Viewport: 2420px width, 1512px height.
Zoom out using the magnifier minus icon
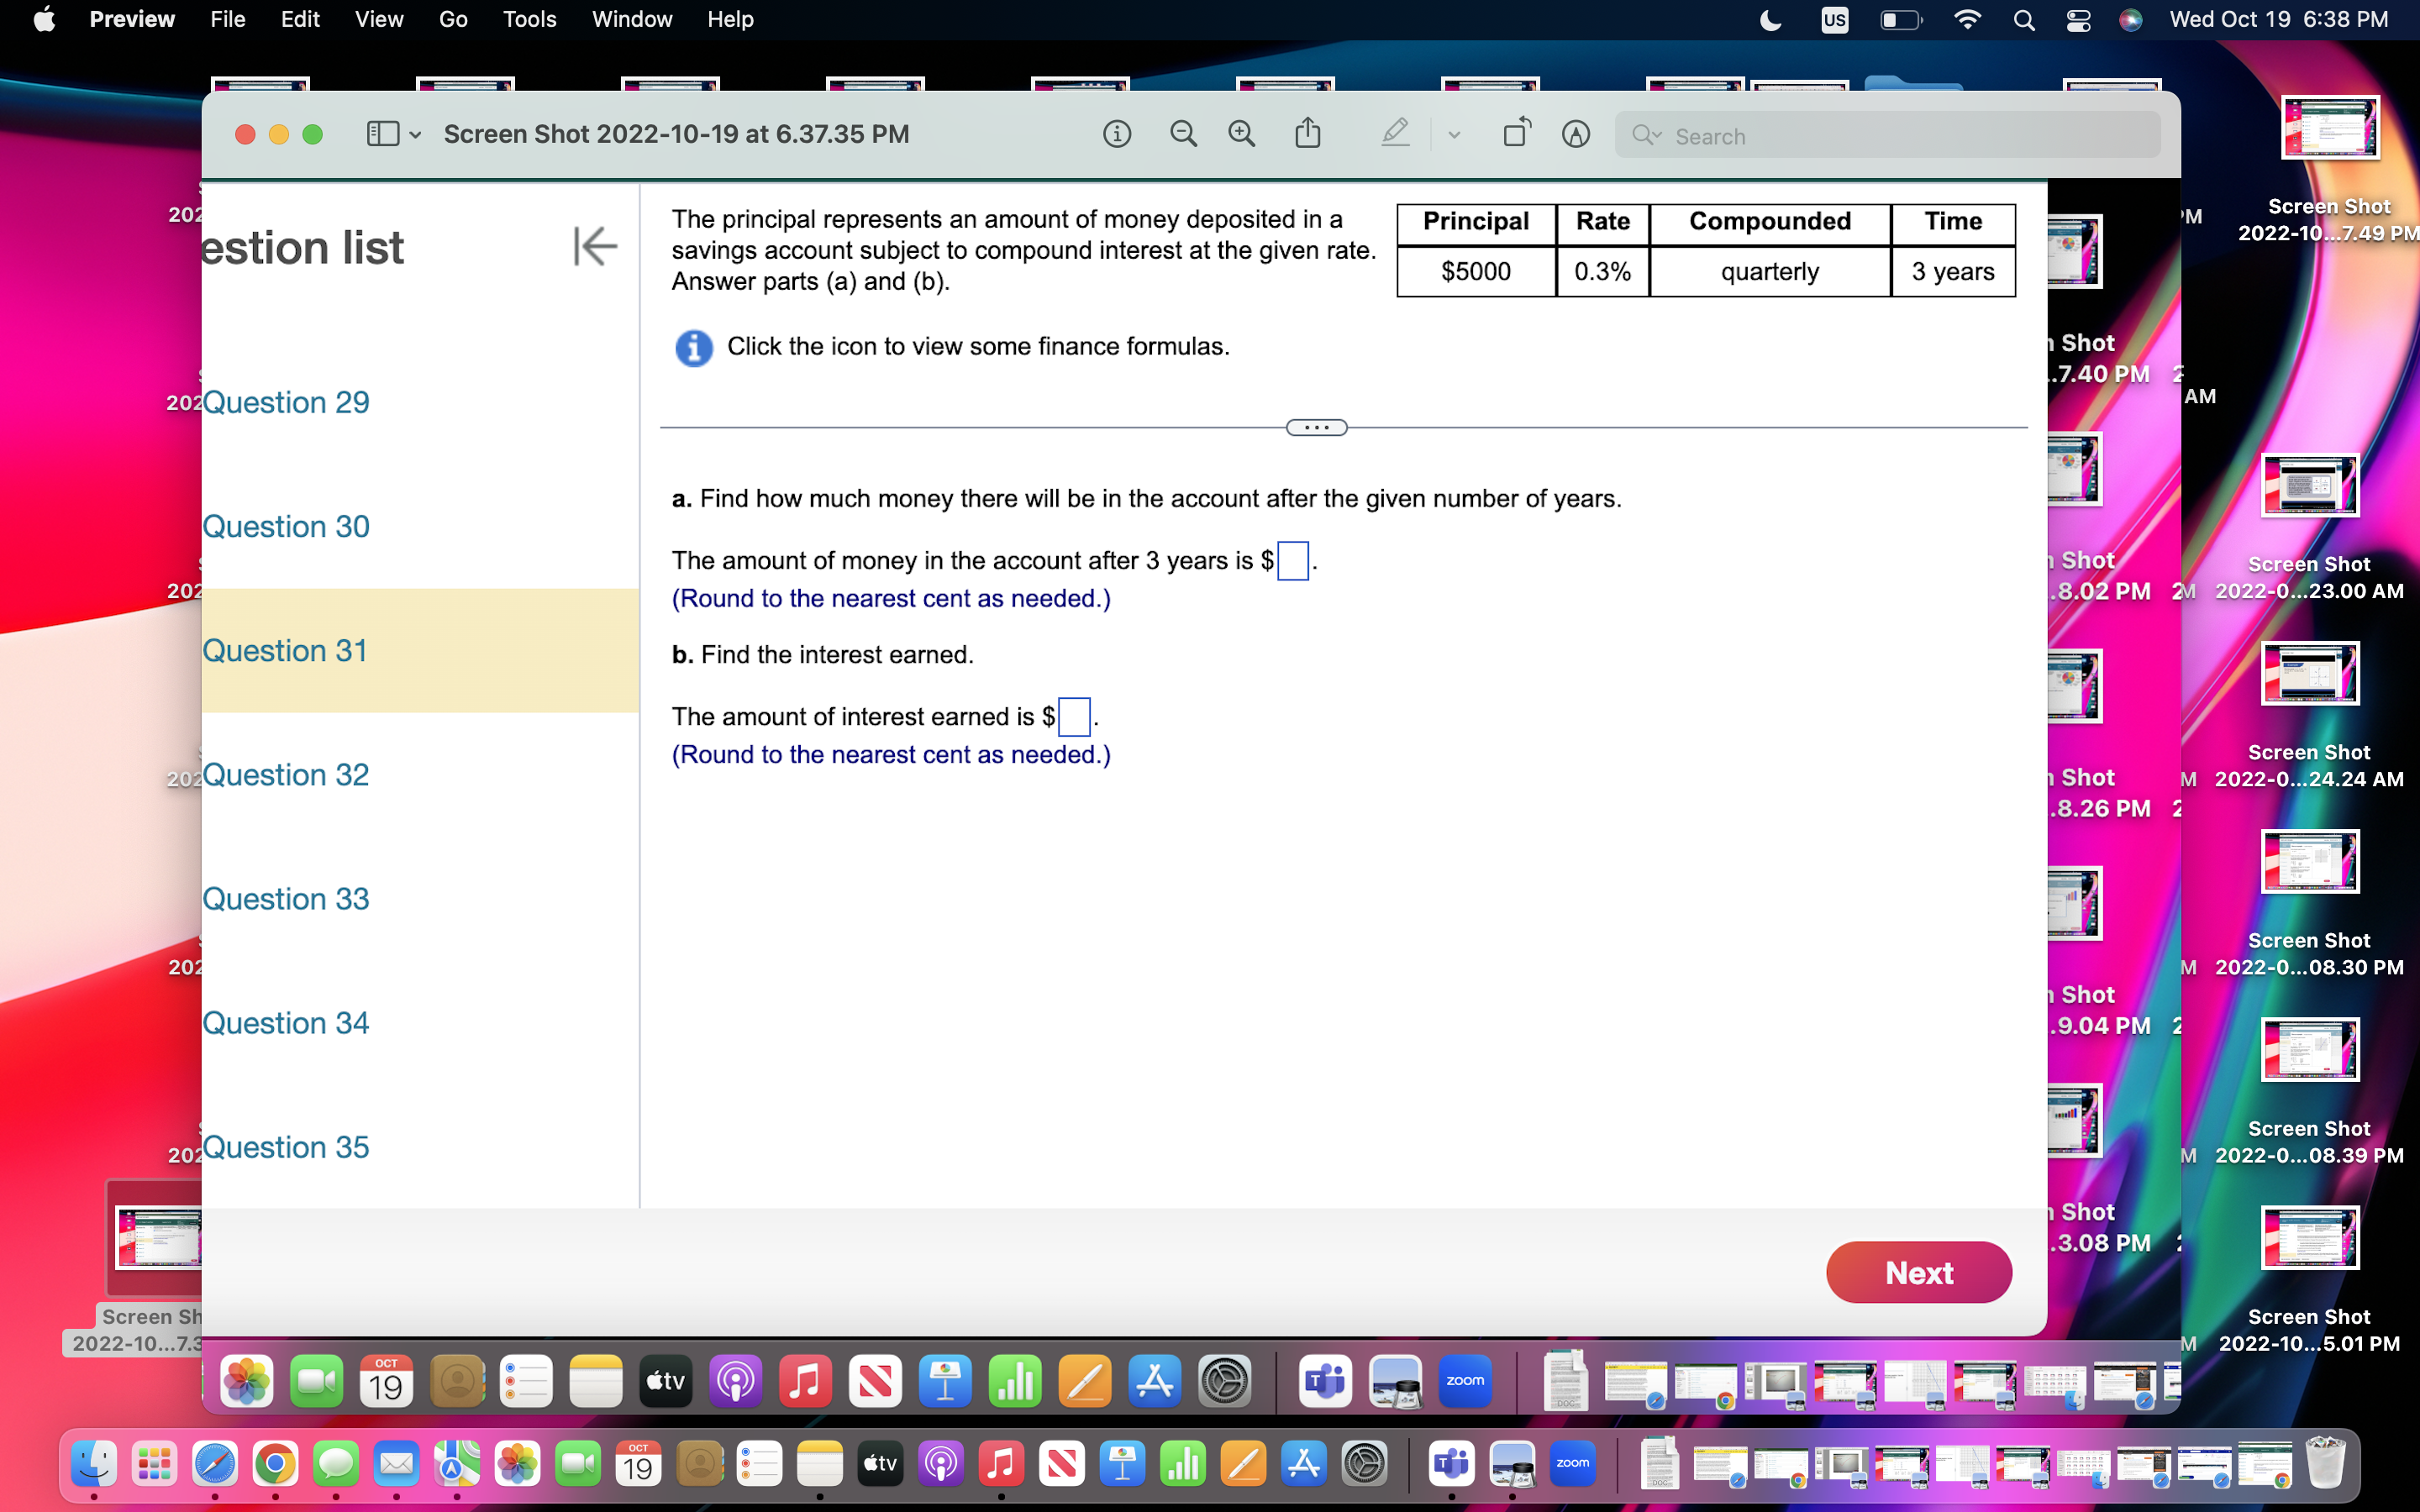tap(1183, 134)
